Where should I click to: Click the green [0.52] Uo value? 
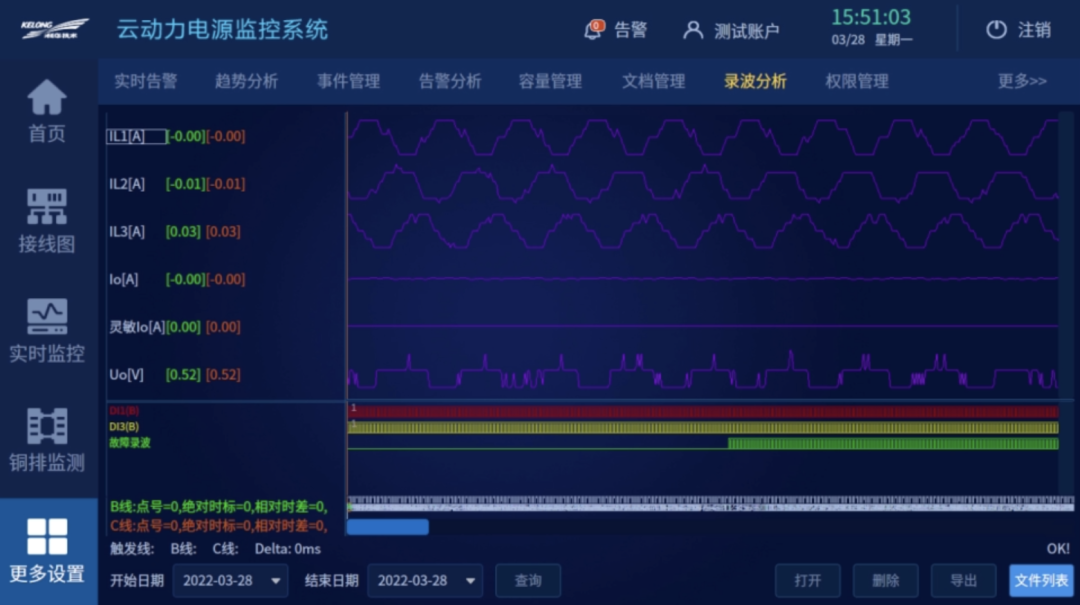[183, 375]
